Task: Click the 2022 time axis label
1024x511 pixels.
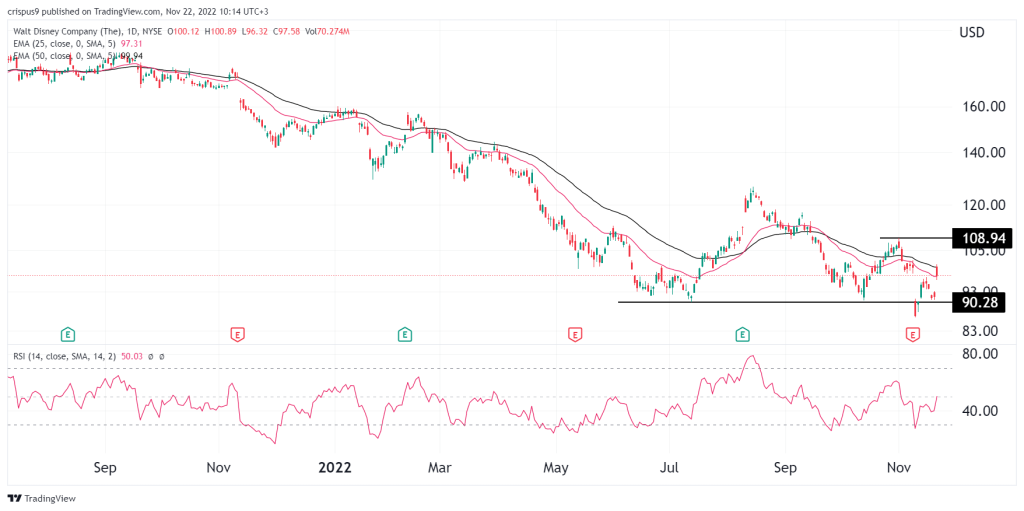Action: [334, 469]
